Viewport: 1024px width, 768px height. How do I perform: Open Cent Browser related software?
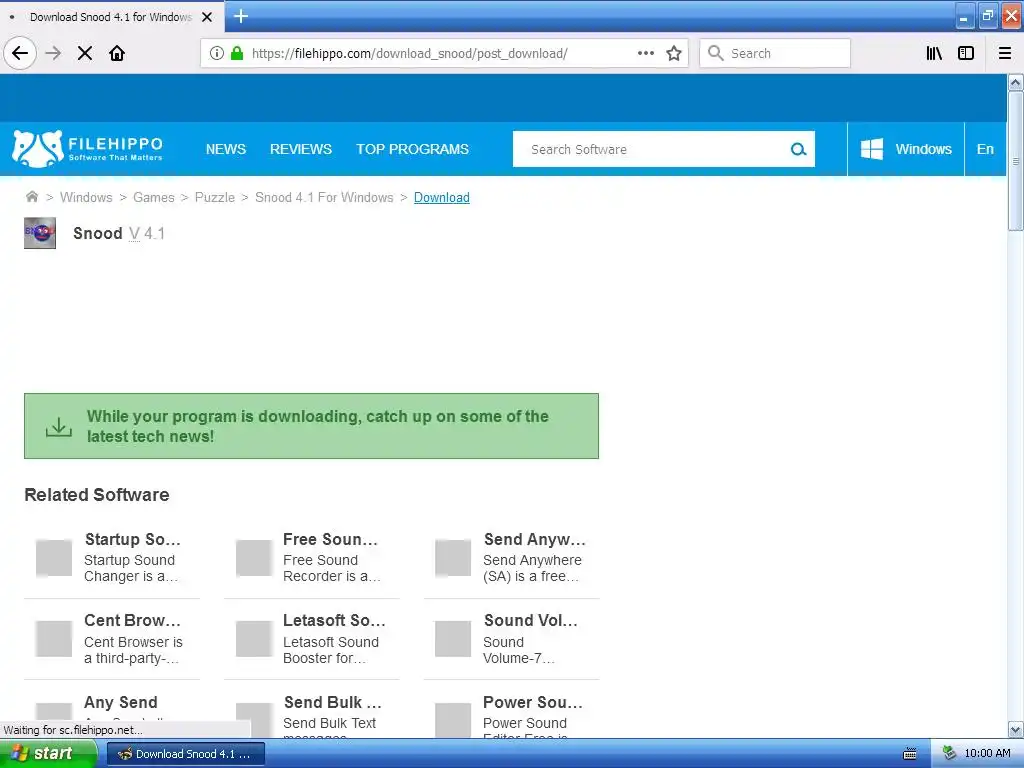[x=112, y=639]
